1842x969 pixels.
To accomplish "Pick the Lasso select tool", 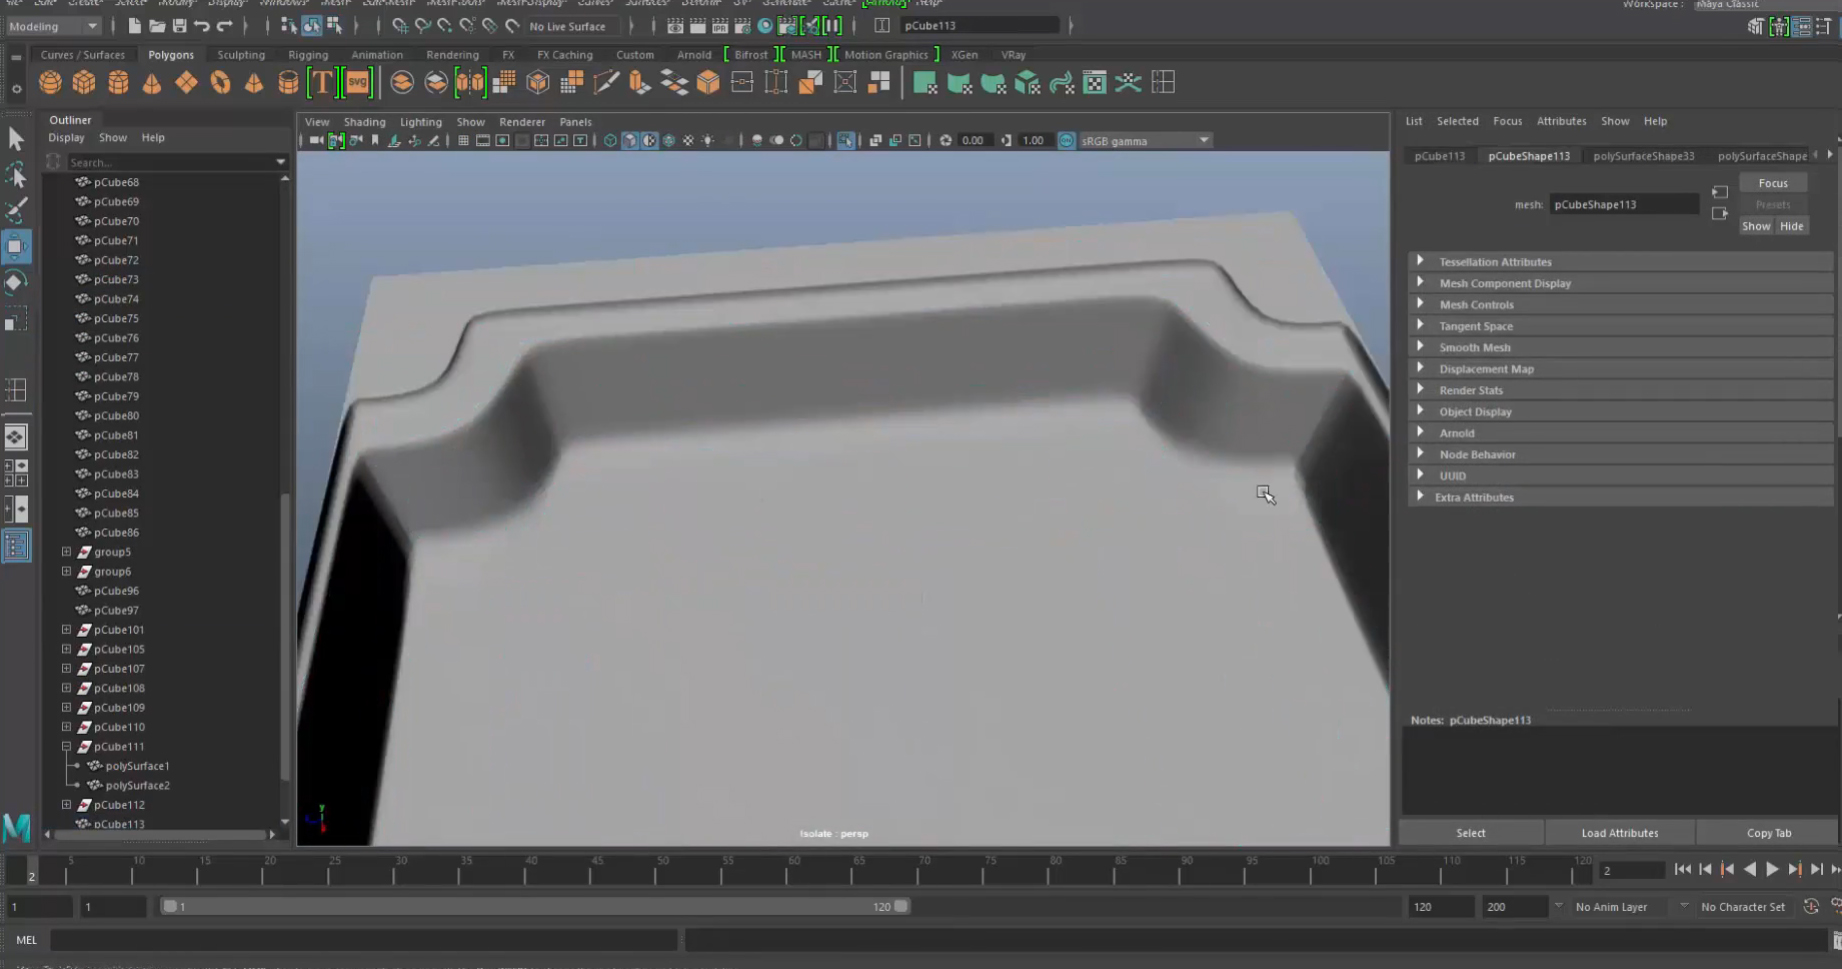I will pyautogui.click(x=16, y=176).
